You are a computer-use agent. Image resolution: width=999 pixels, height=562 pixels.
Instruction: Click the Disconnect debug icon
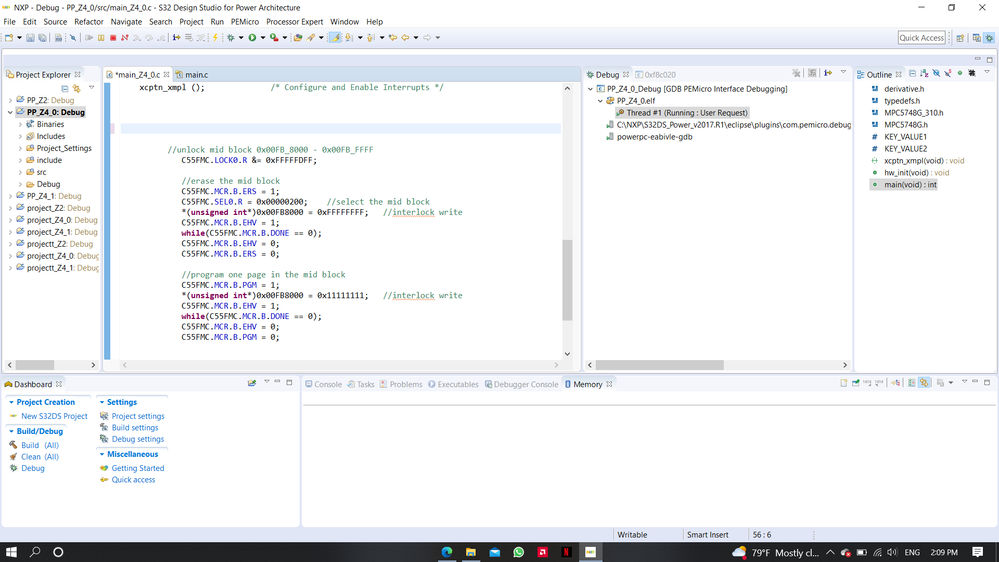124,38
